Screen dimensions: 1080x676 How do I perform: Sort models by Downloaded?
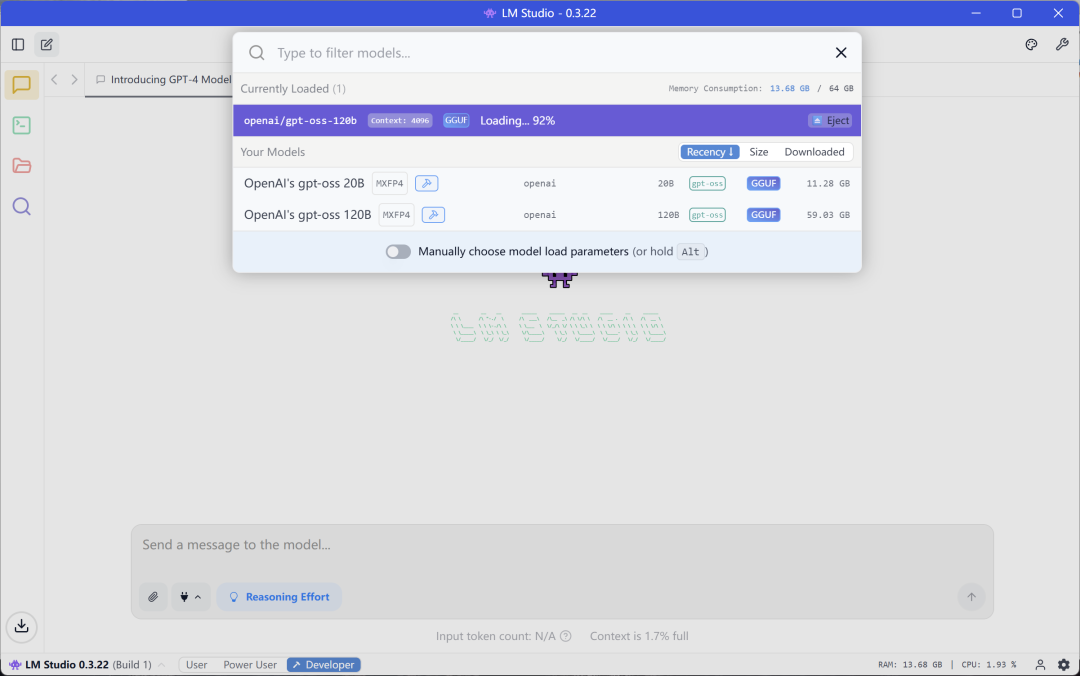(x=814, y=152)
